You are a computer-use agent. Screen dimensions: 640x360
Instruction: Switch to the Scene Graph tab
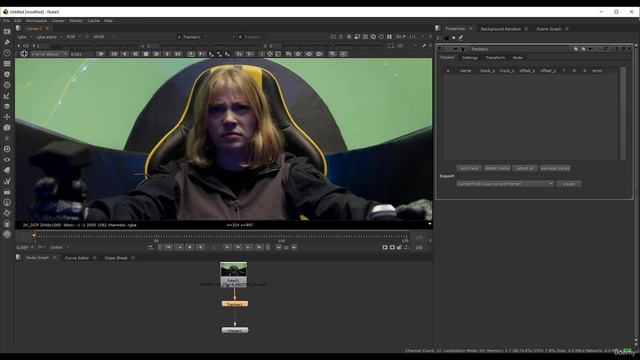[549, 29]
